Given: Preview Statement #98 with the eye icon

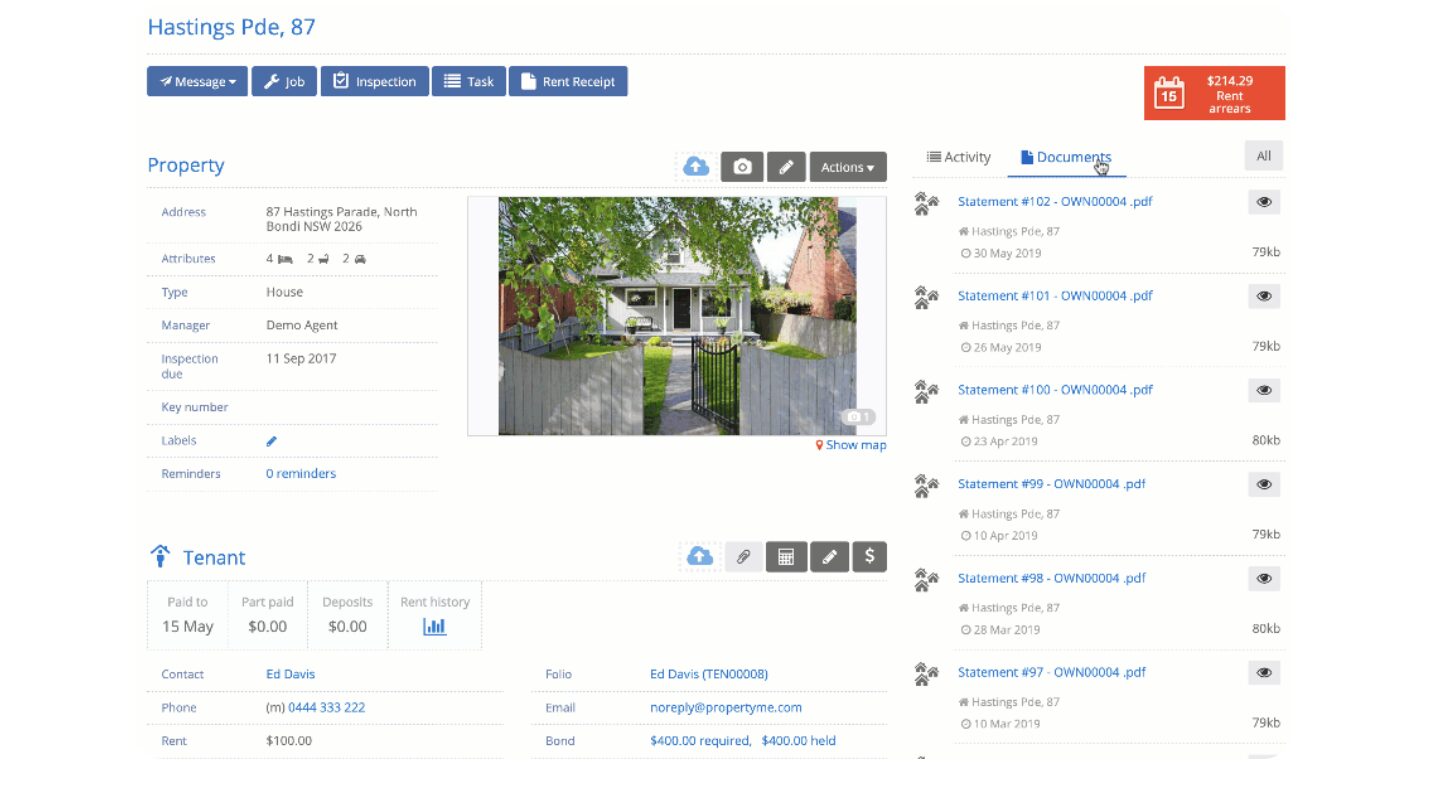Looking at the screenshot, I should pyautogui.click(x=1264, y=578).
